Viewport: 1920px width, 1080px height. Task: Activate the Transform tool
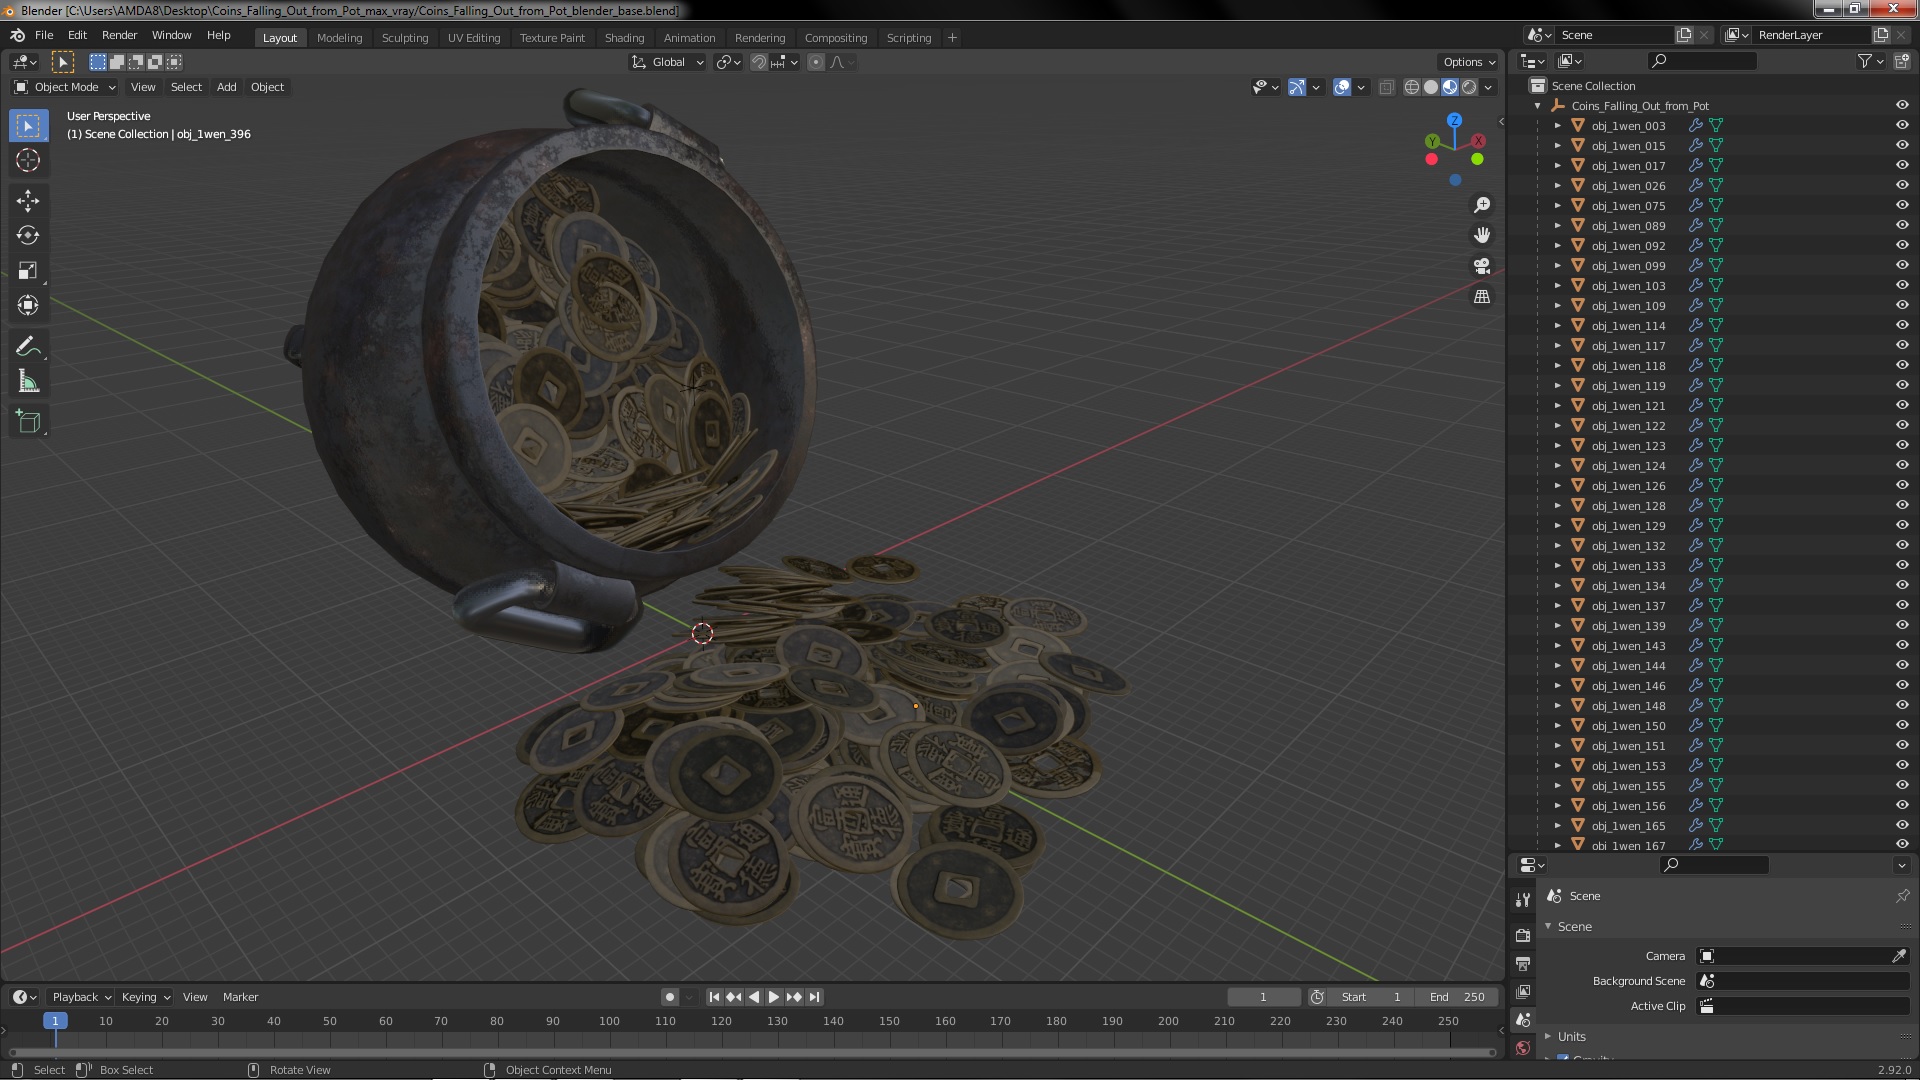[28, 306]
